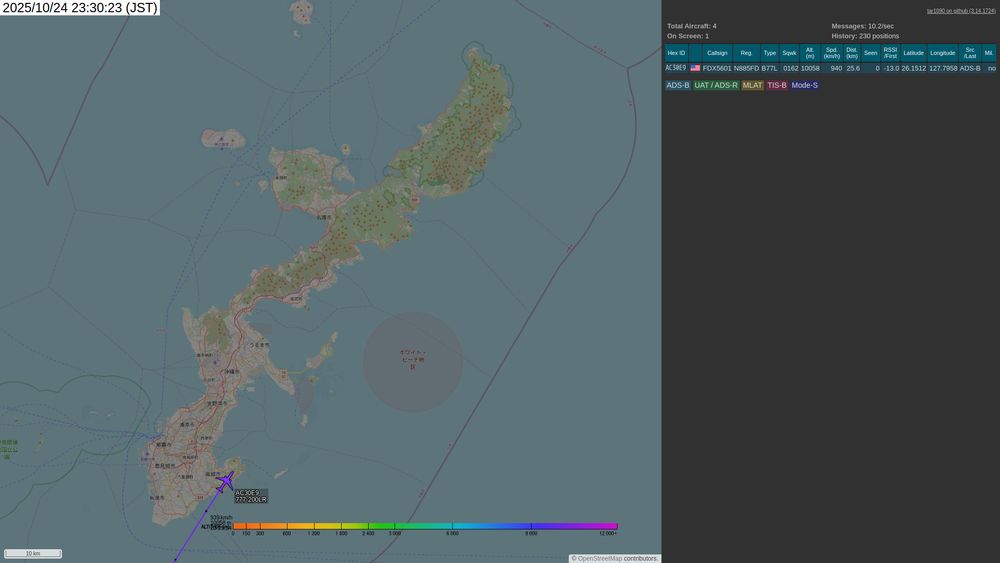Click altitude value 10058
The height and width of the screenshot is (563, 1000).
point(810,68)
